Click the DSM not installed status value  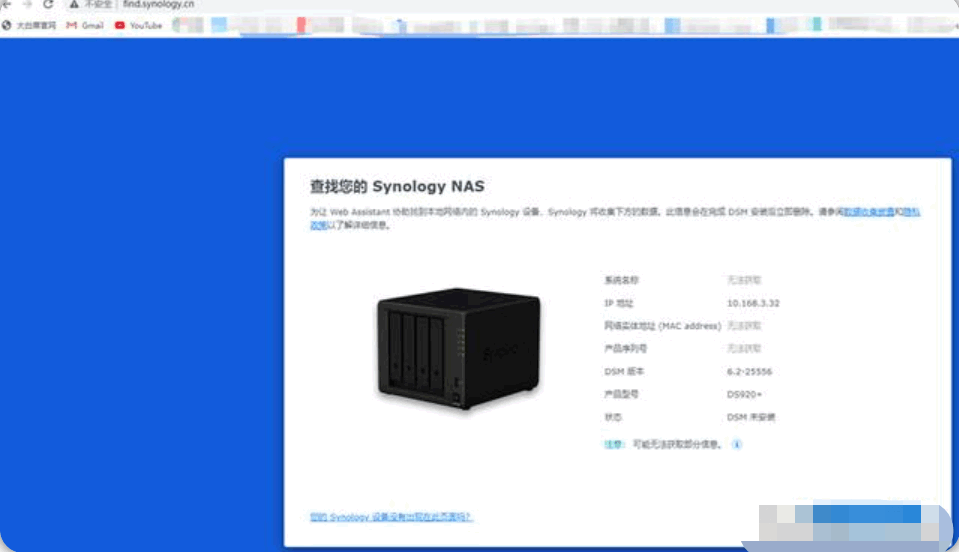[750, 417]
